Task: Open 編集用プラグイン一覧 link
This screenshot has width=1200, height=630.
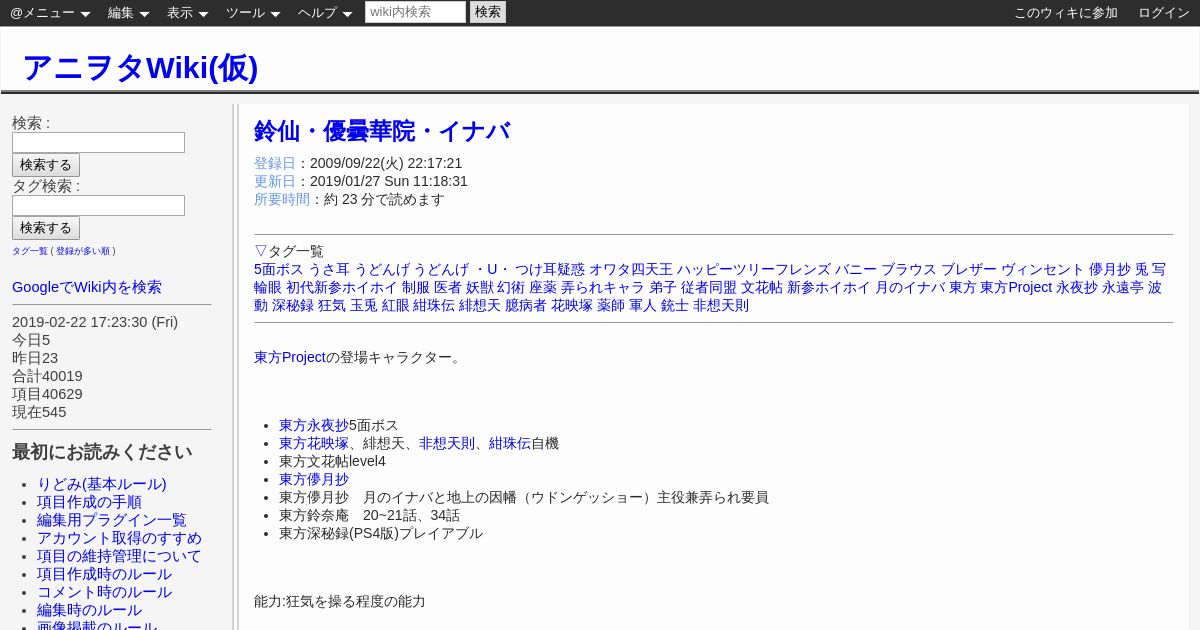Action: point(112,520)
